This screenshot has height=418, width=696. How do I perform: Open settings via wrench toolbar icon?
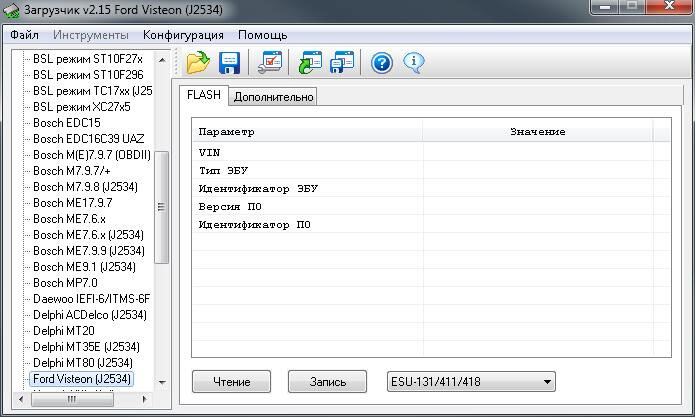pyautogui.click(x=269, y=63)
